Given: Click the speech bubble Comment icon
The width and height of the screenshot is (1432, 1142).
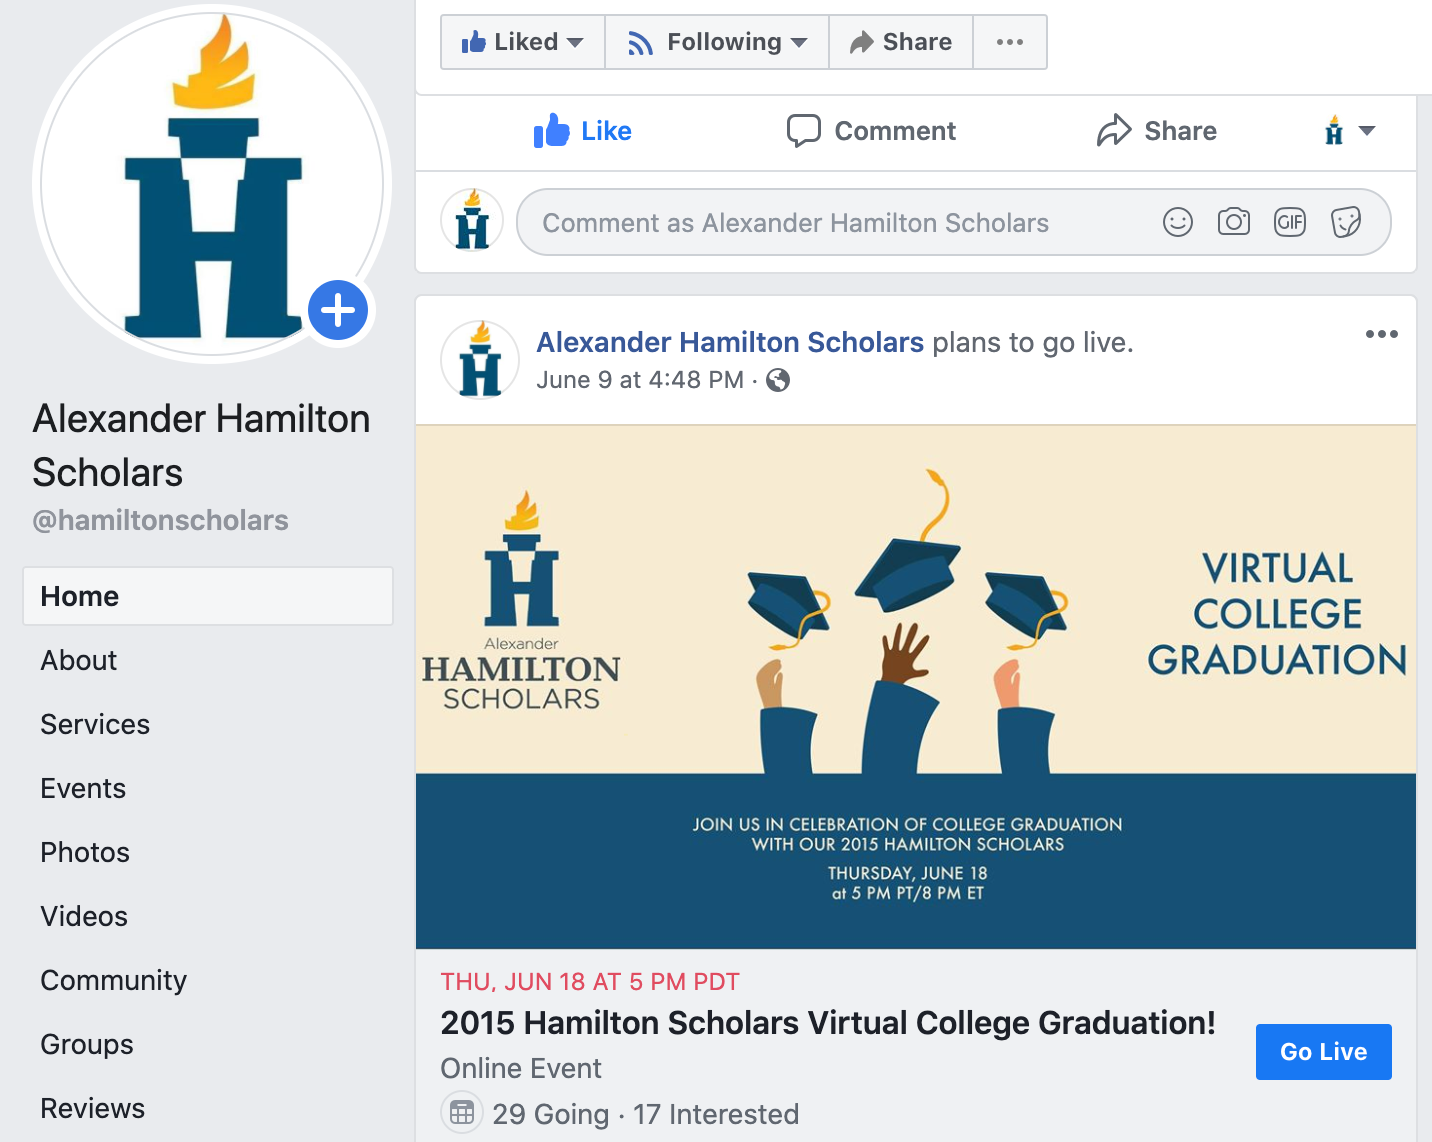Looking at the screenshot, I should (803, 131).
